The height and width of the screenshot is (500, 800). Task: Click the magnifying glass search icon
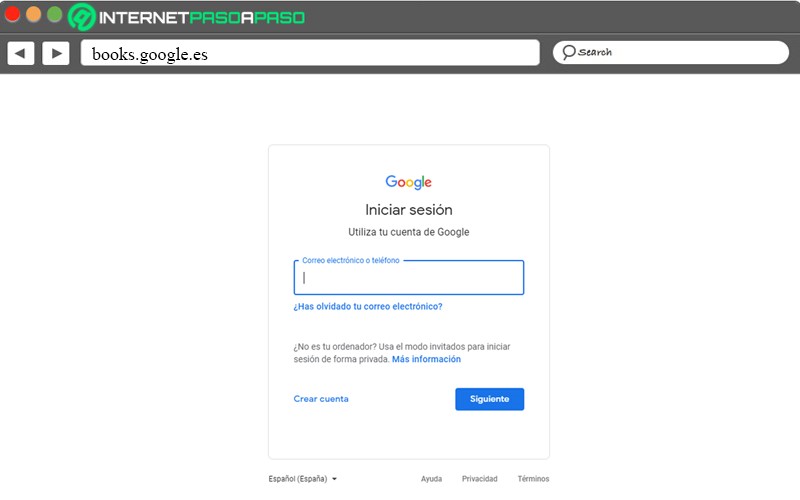tap(568, 52)
